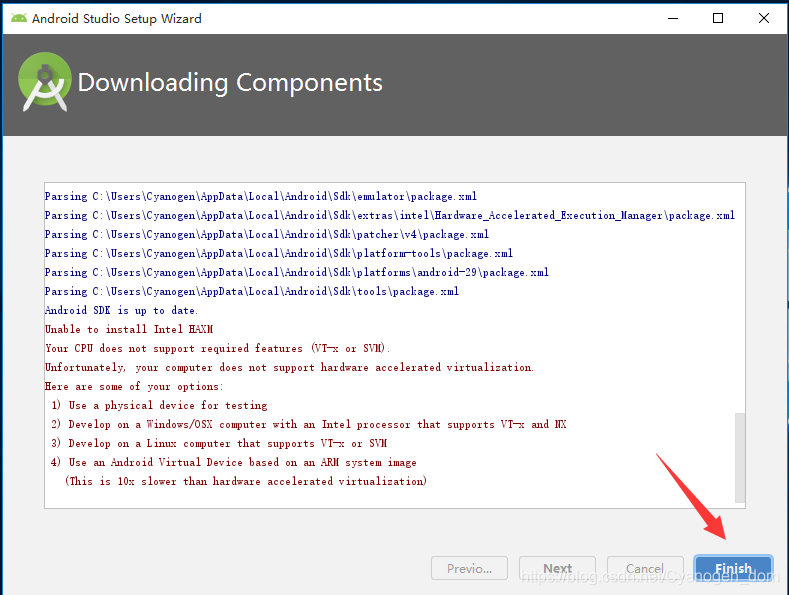Close the Setup Wizard window
This screenshot has height=595, width=789.
tap(764, 18)
